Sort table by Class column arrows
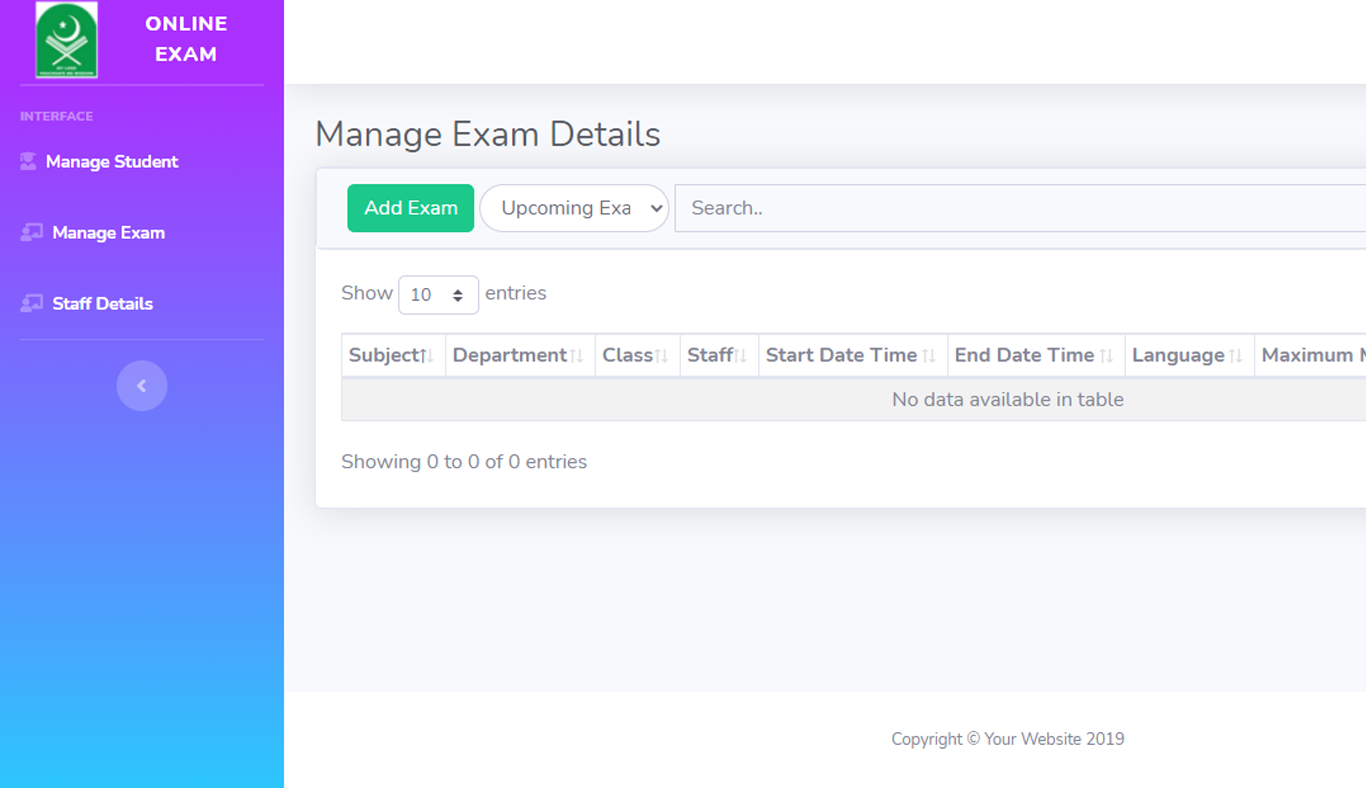1366x788 pixels. 661,356
